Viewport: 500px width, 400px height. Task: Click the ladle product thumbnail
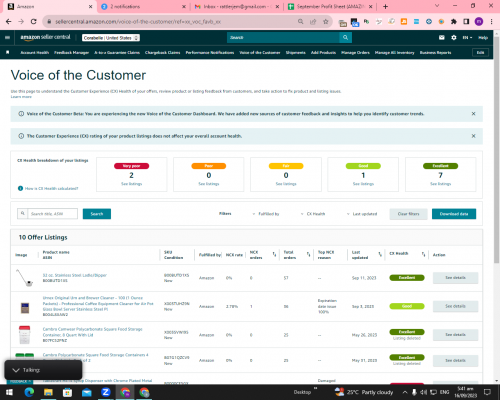coord(24,278)
